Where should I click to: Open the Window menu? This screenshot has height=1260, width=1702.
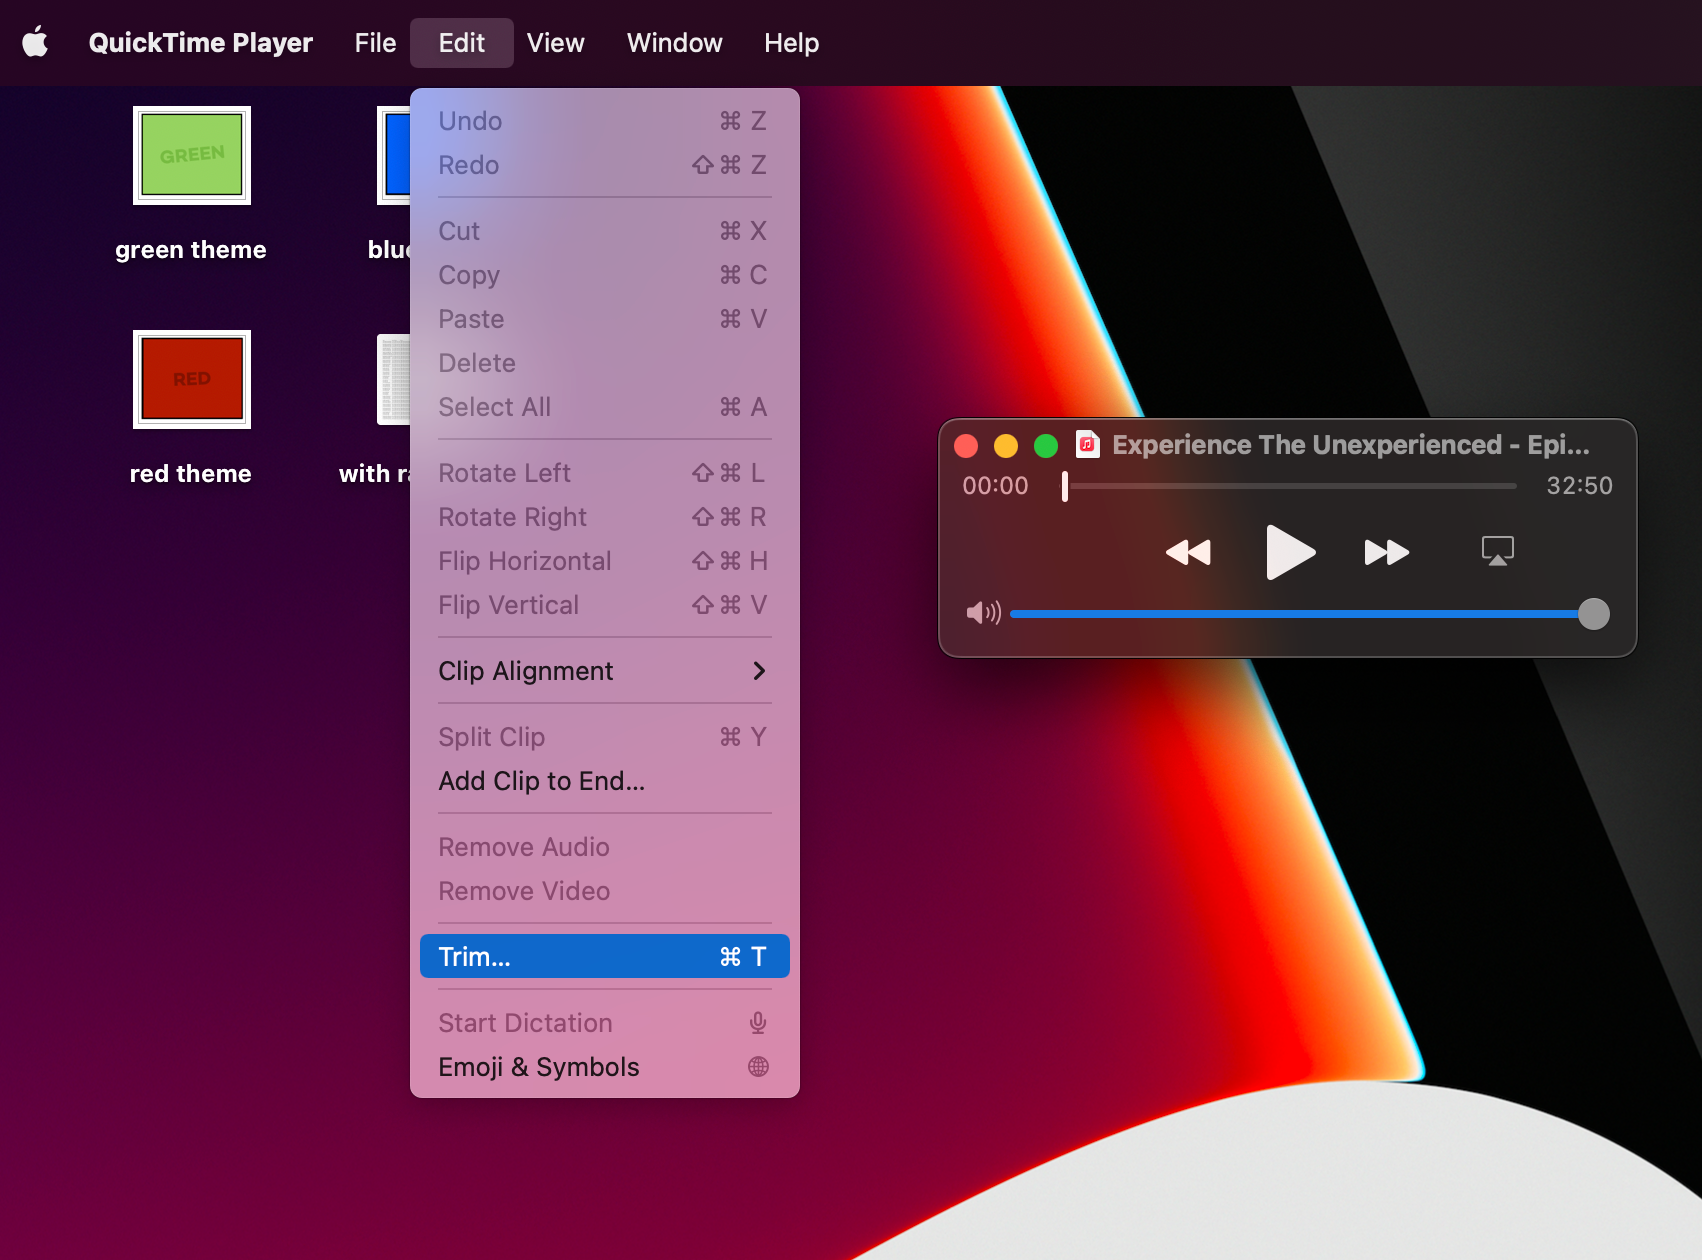pyautogui.click(x=674, y=43)
